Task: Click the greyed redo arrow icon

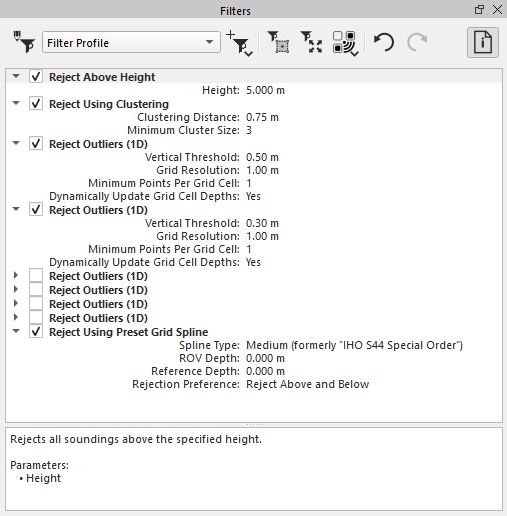Action: 417,42
